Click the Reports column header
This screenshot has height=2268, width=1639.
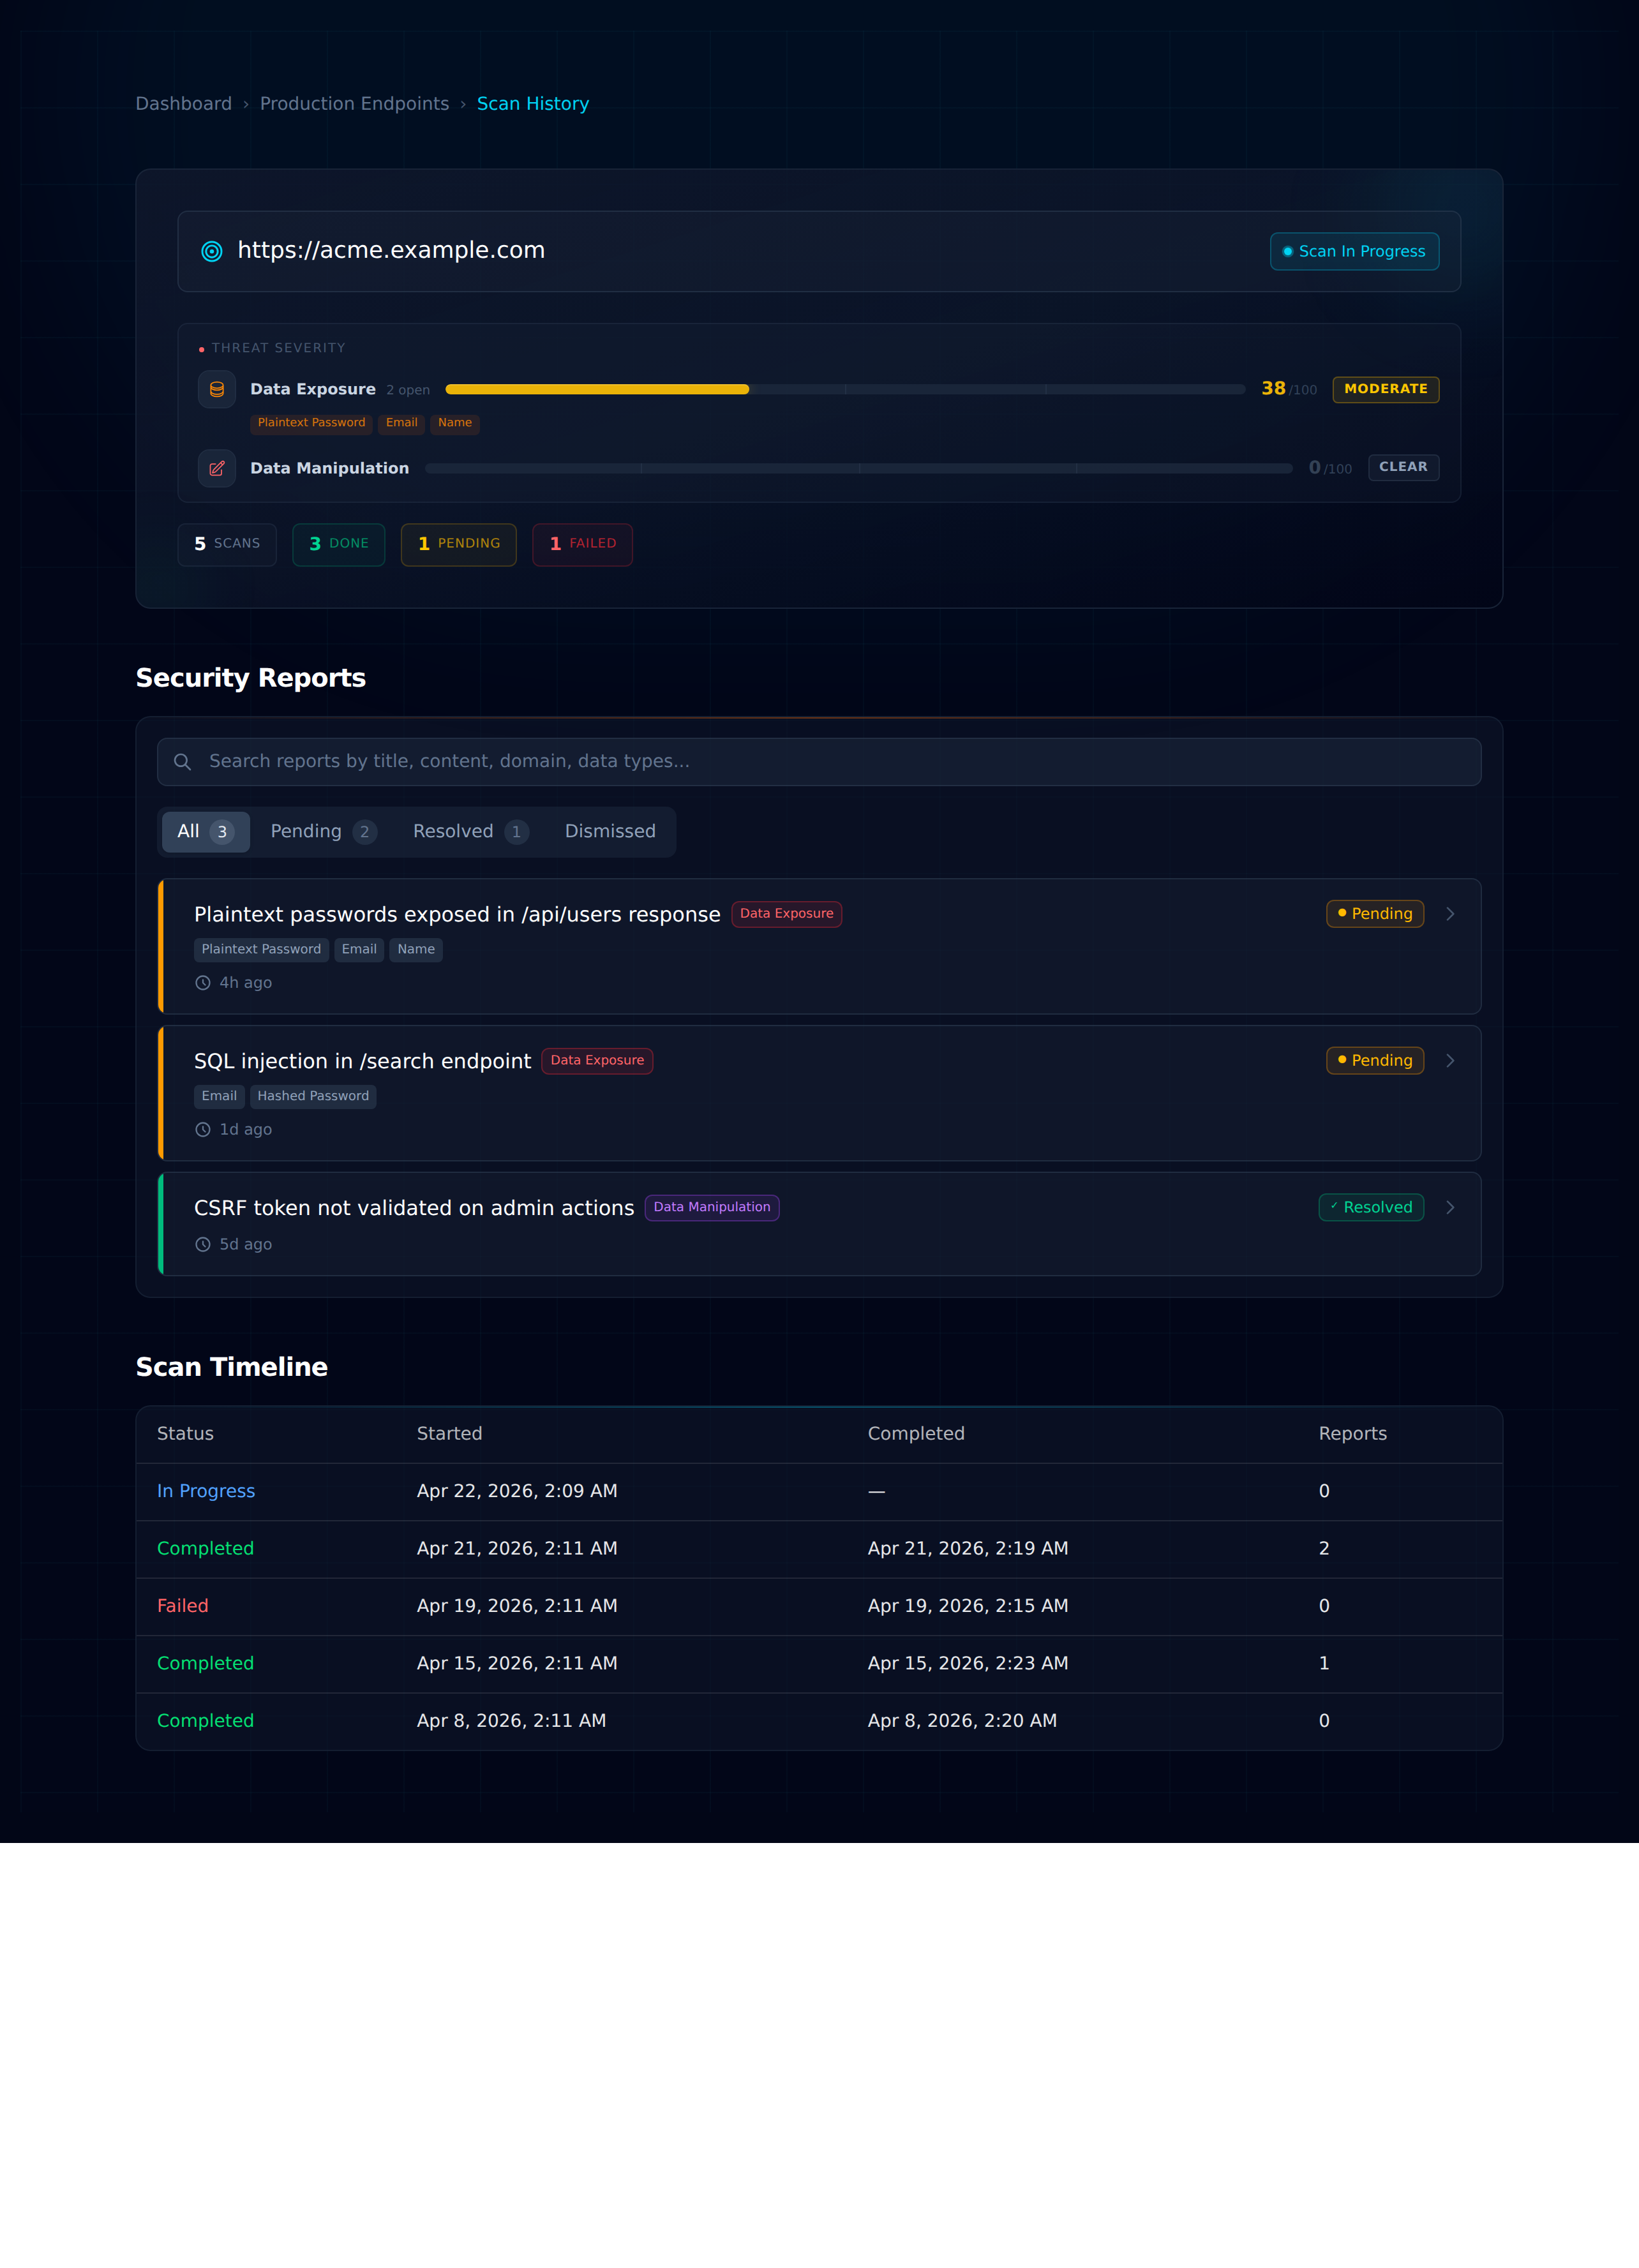[x=1352, y=1434]
